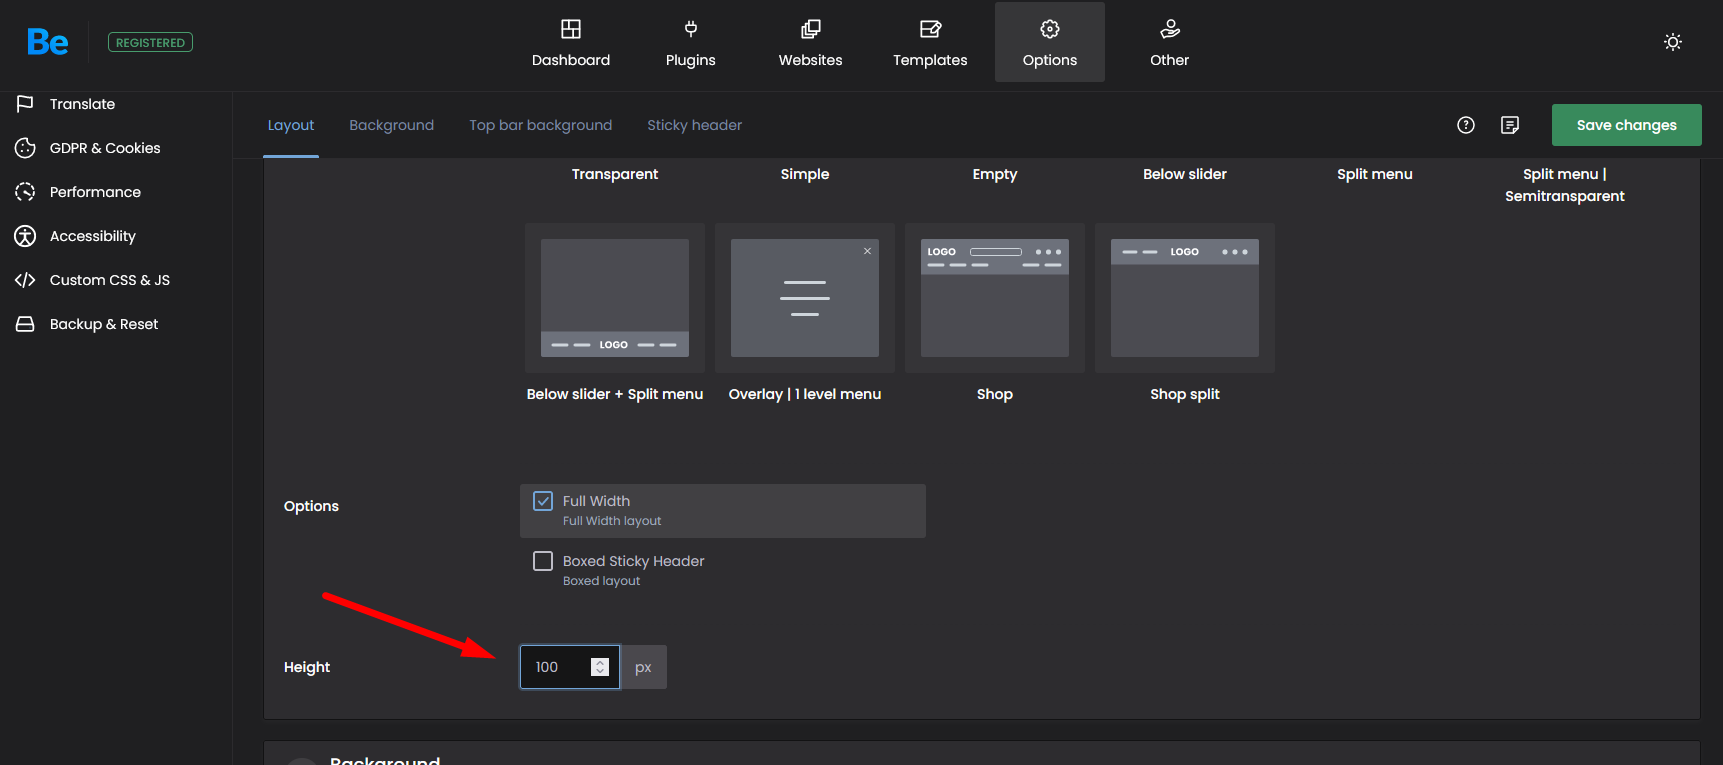Screen dimensions: 1723x765
Task: Click the Below slider layout label
Action: [1185, 174]
